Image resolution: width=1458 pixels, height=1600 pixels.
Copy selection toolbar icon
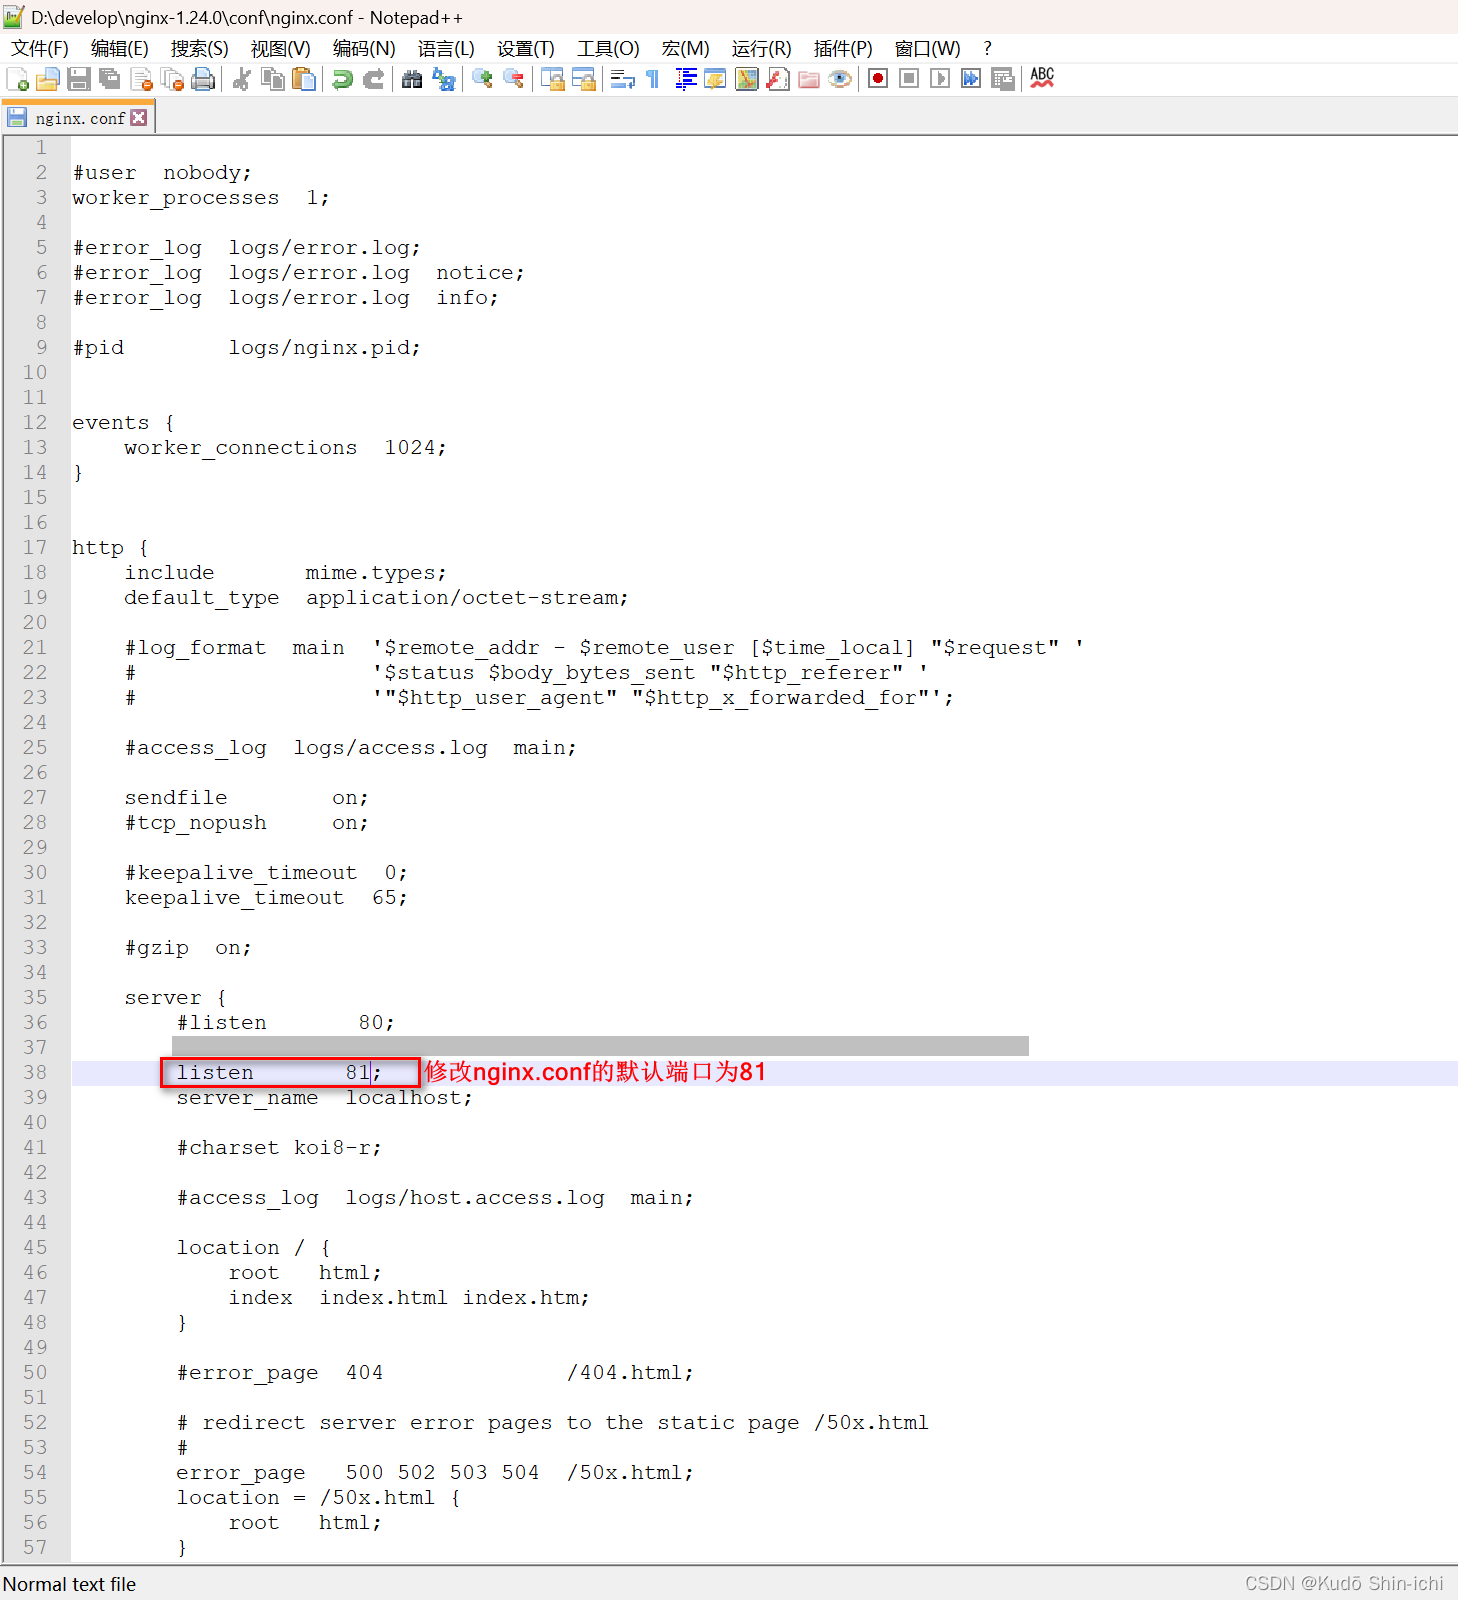coord(272,79)
